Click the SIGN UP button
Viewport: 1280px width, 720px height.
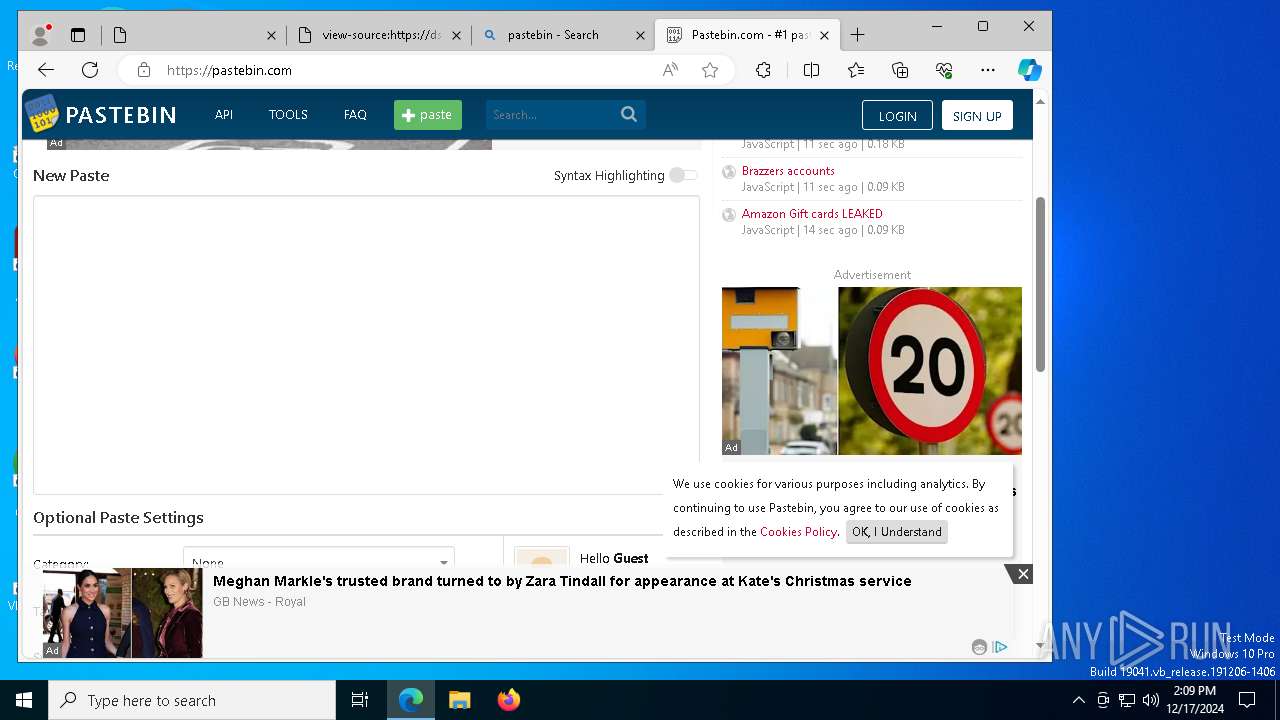tap(977, 115)
